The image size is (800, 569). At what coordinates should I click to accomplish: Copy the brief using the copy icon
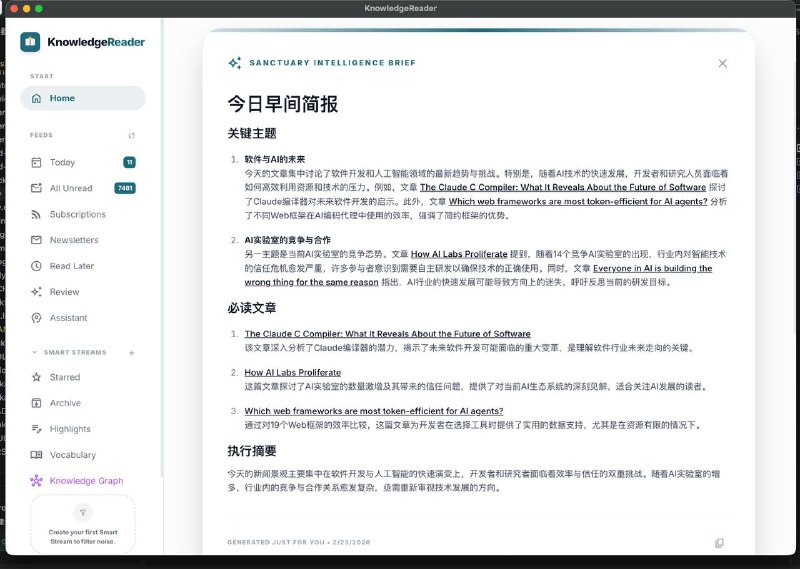click(719, 543)
